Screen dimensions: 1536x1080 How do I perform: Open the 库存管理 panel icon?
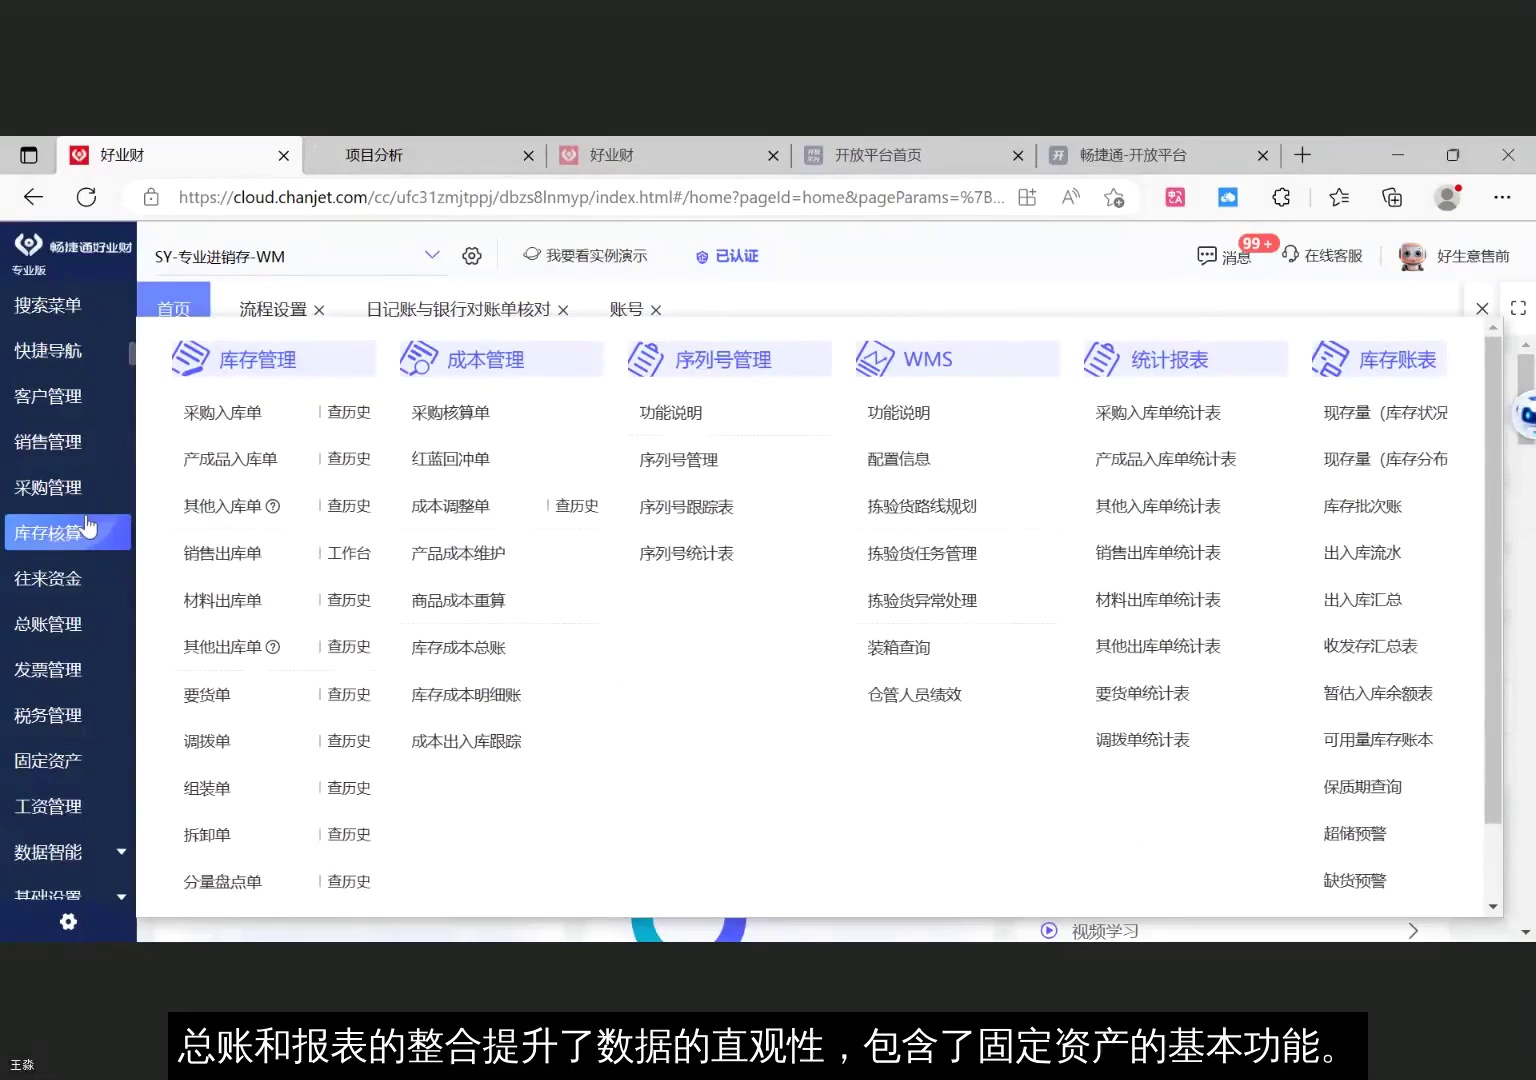(191, 358)
